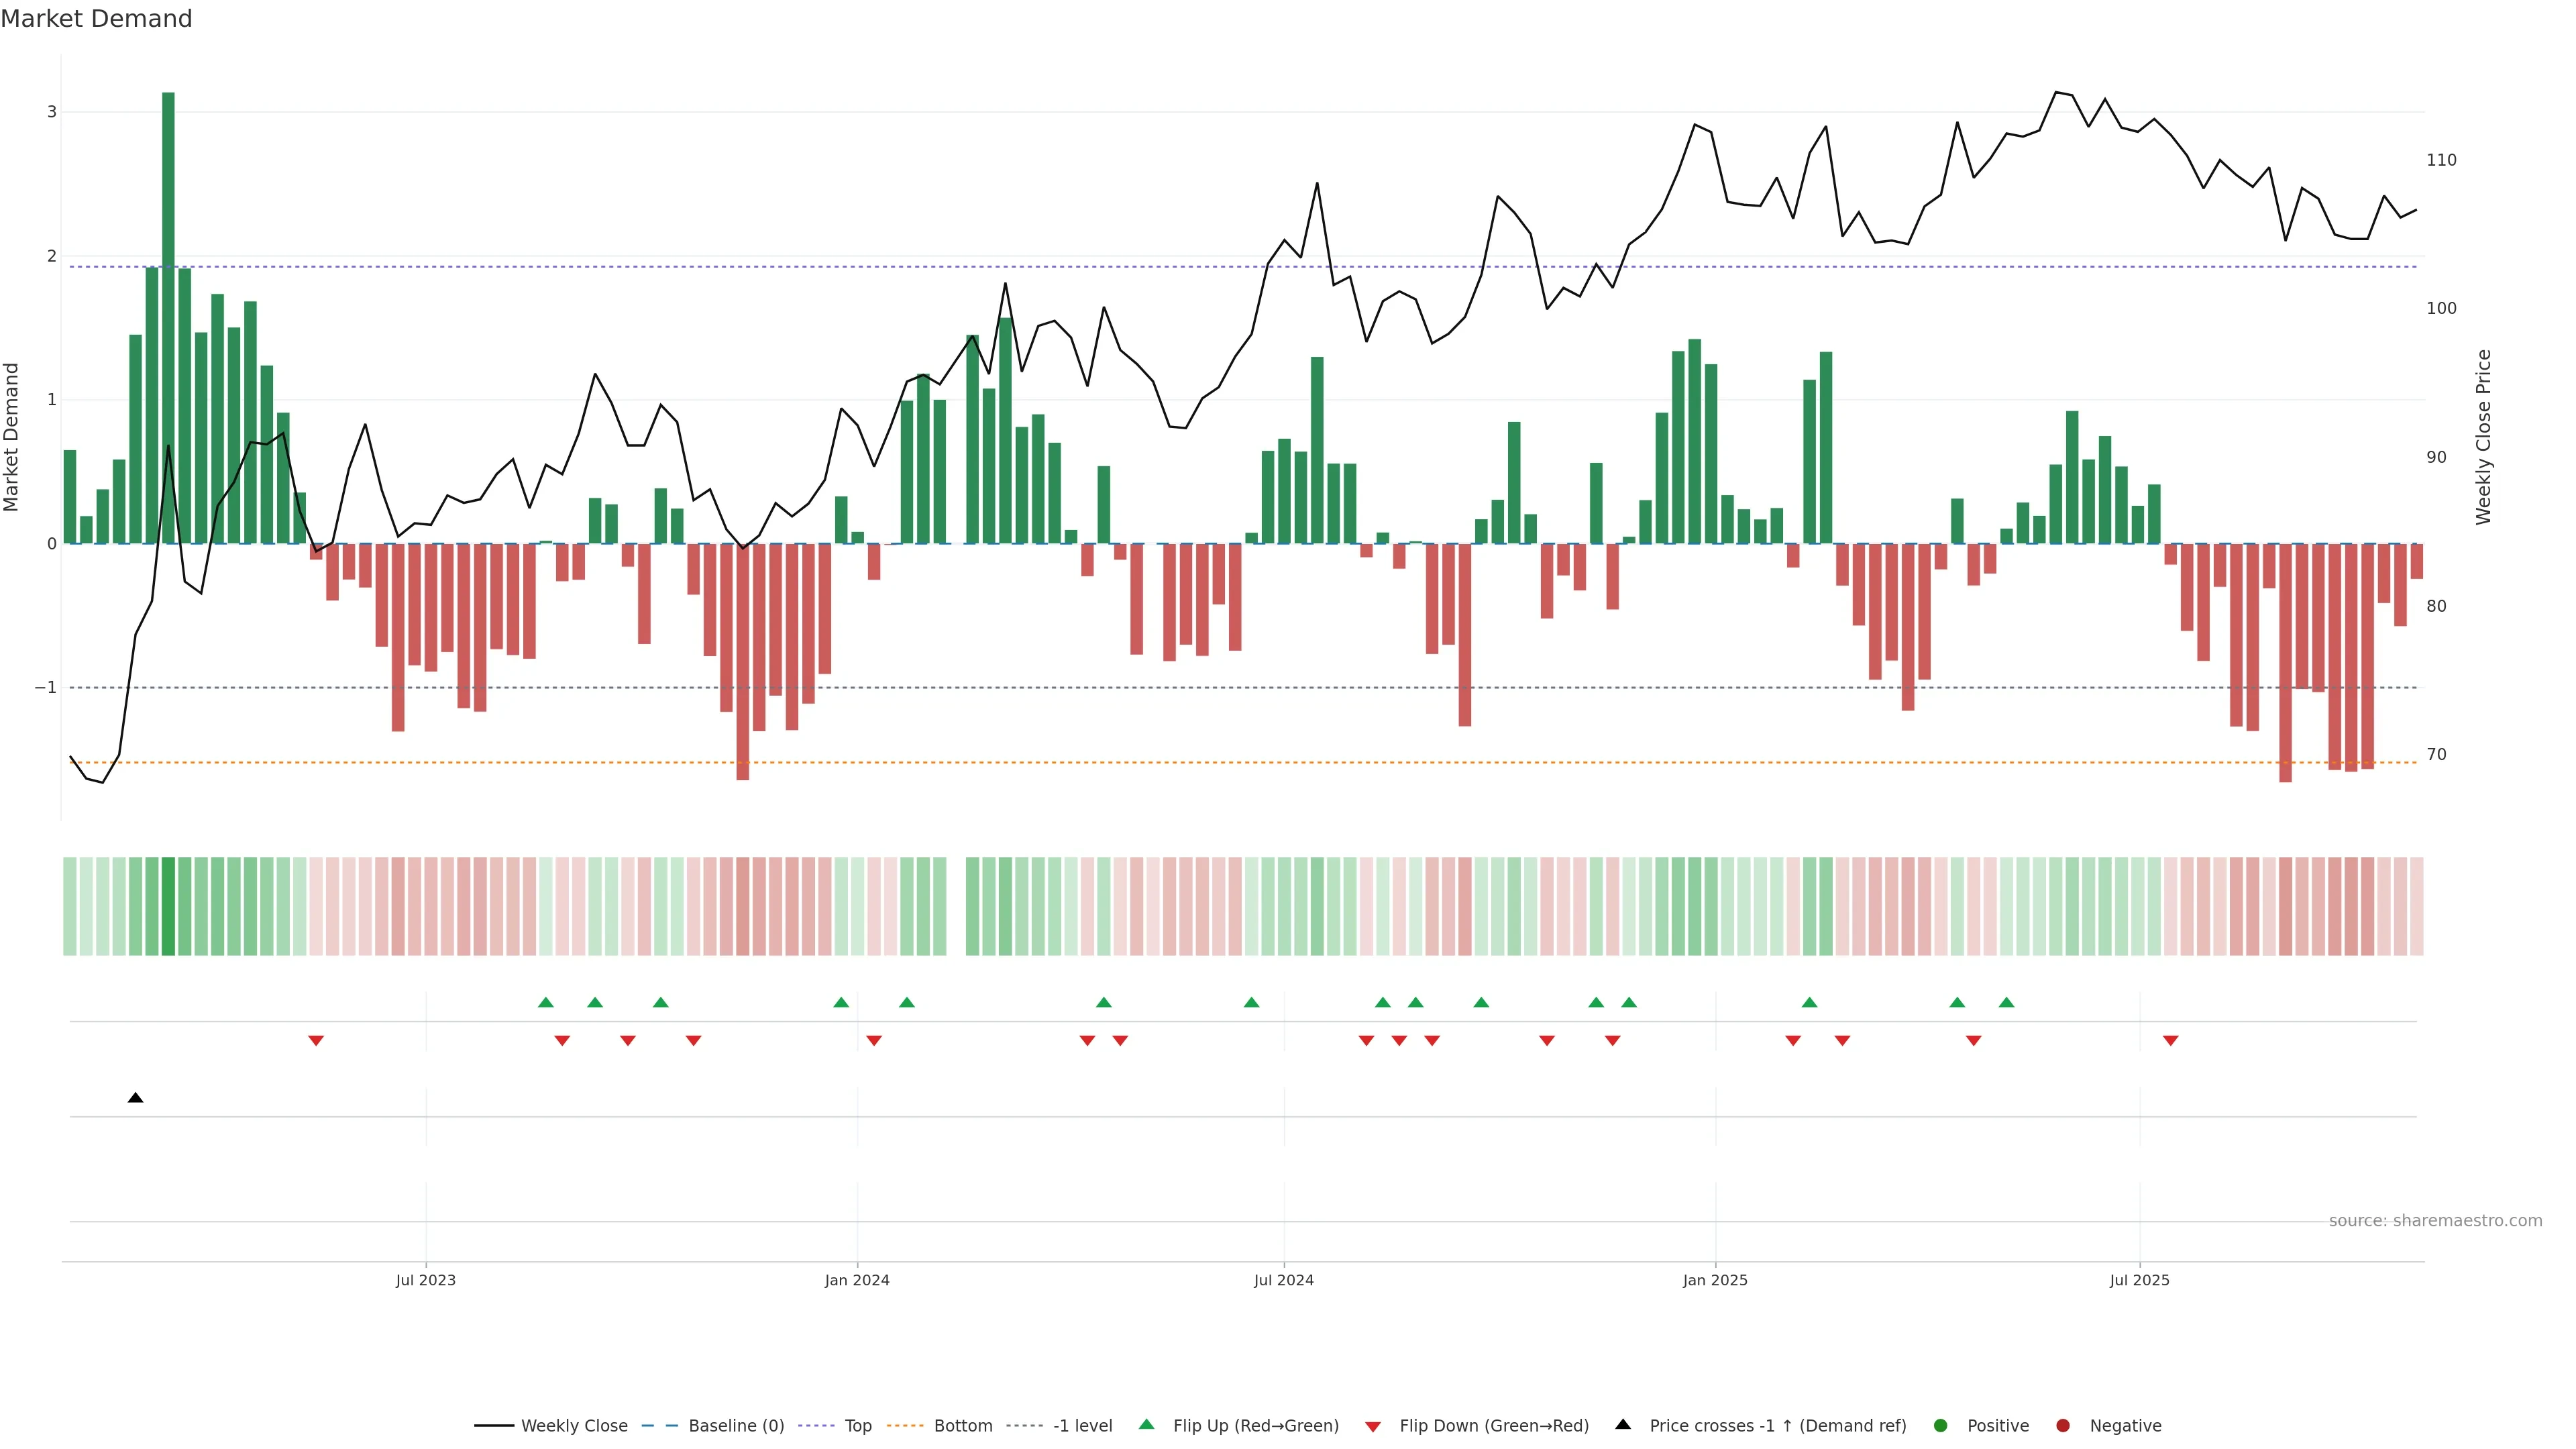Screen dimensions: 2576x1449
Task: Click black triangle icon in legend
Action: 1623,1425
